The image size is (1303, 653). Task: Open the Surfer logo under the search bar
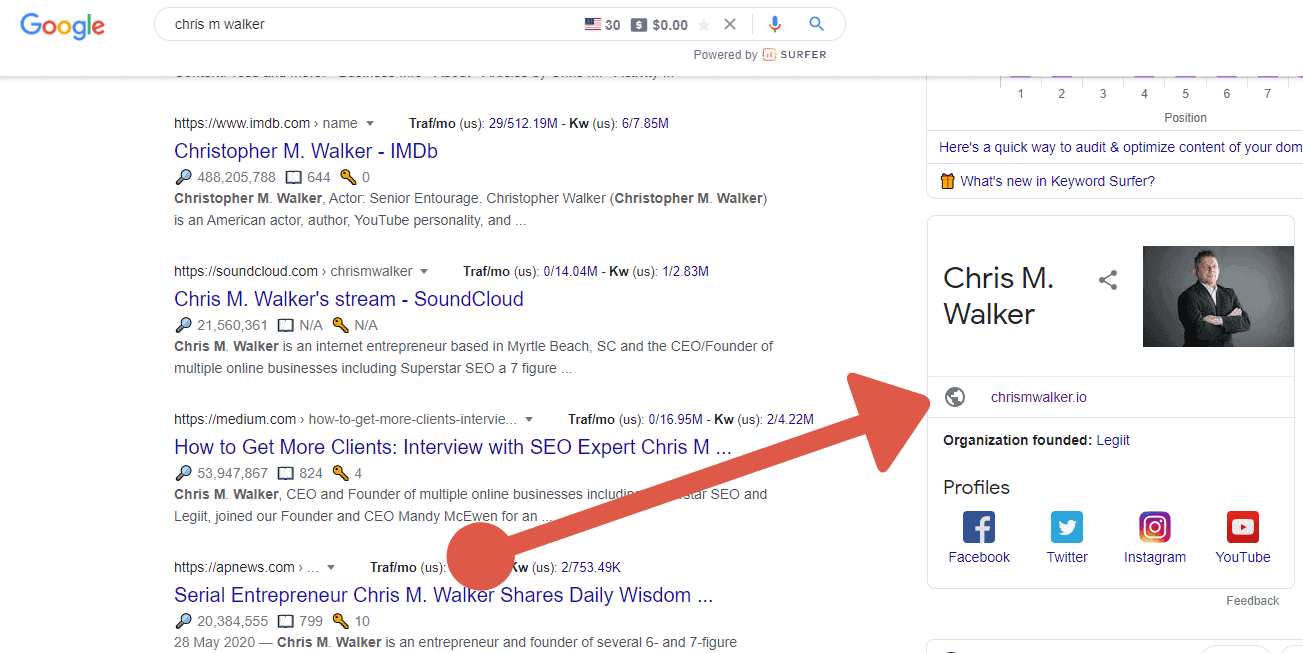coord(795,55)
